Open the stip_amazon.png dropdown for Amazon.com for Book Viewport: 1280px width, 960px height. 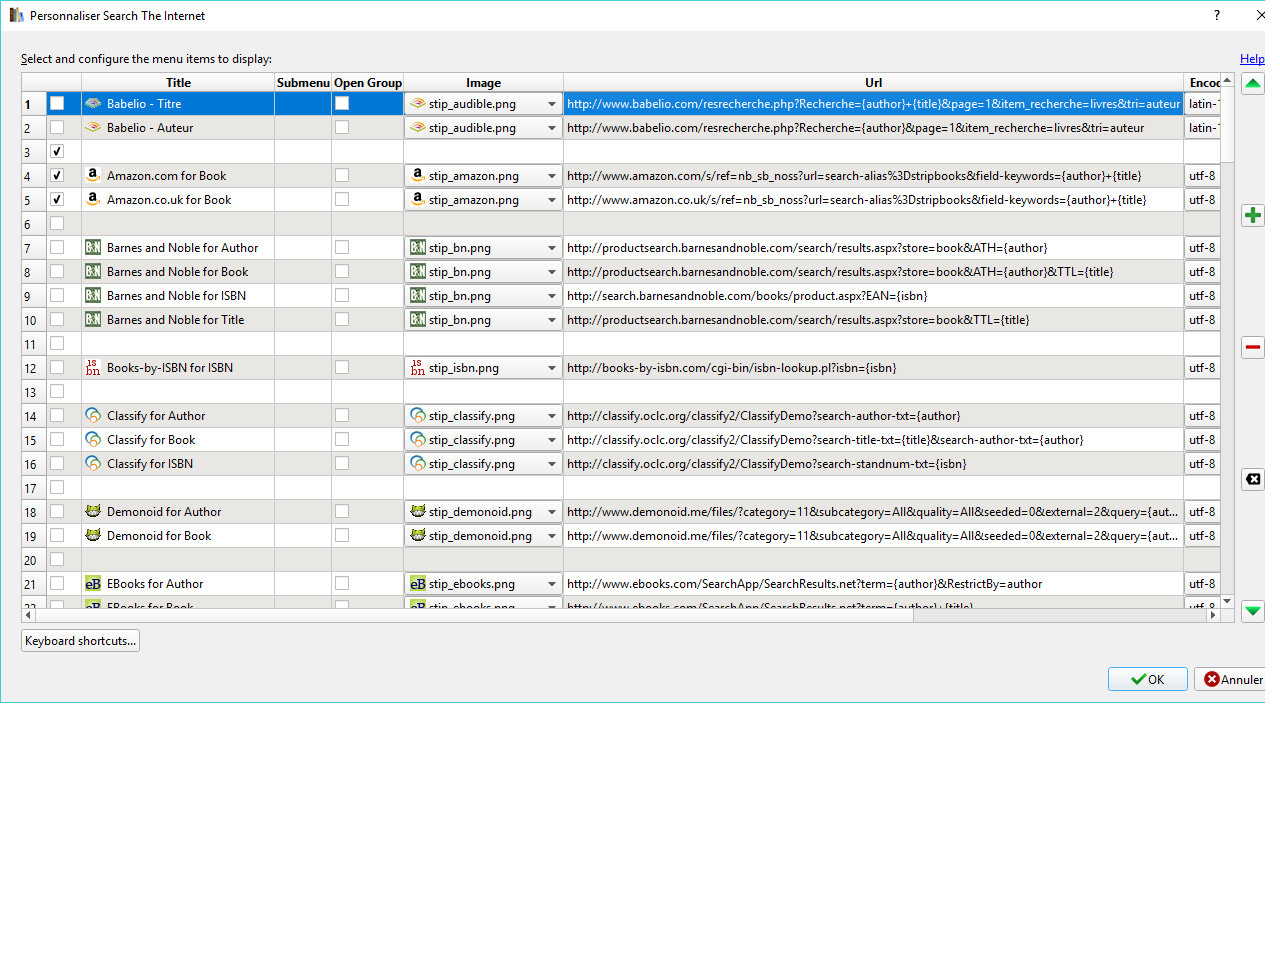(483, 175)
